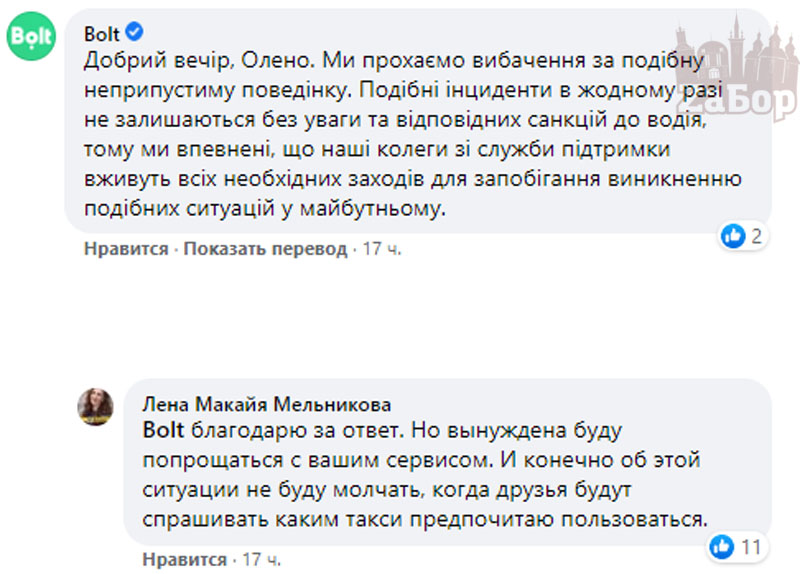Click Лена Макайя Мельникова's profile photo
Viewport: 800px width, 574px height.
pos(96,407)
